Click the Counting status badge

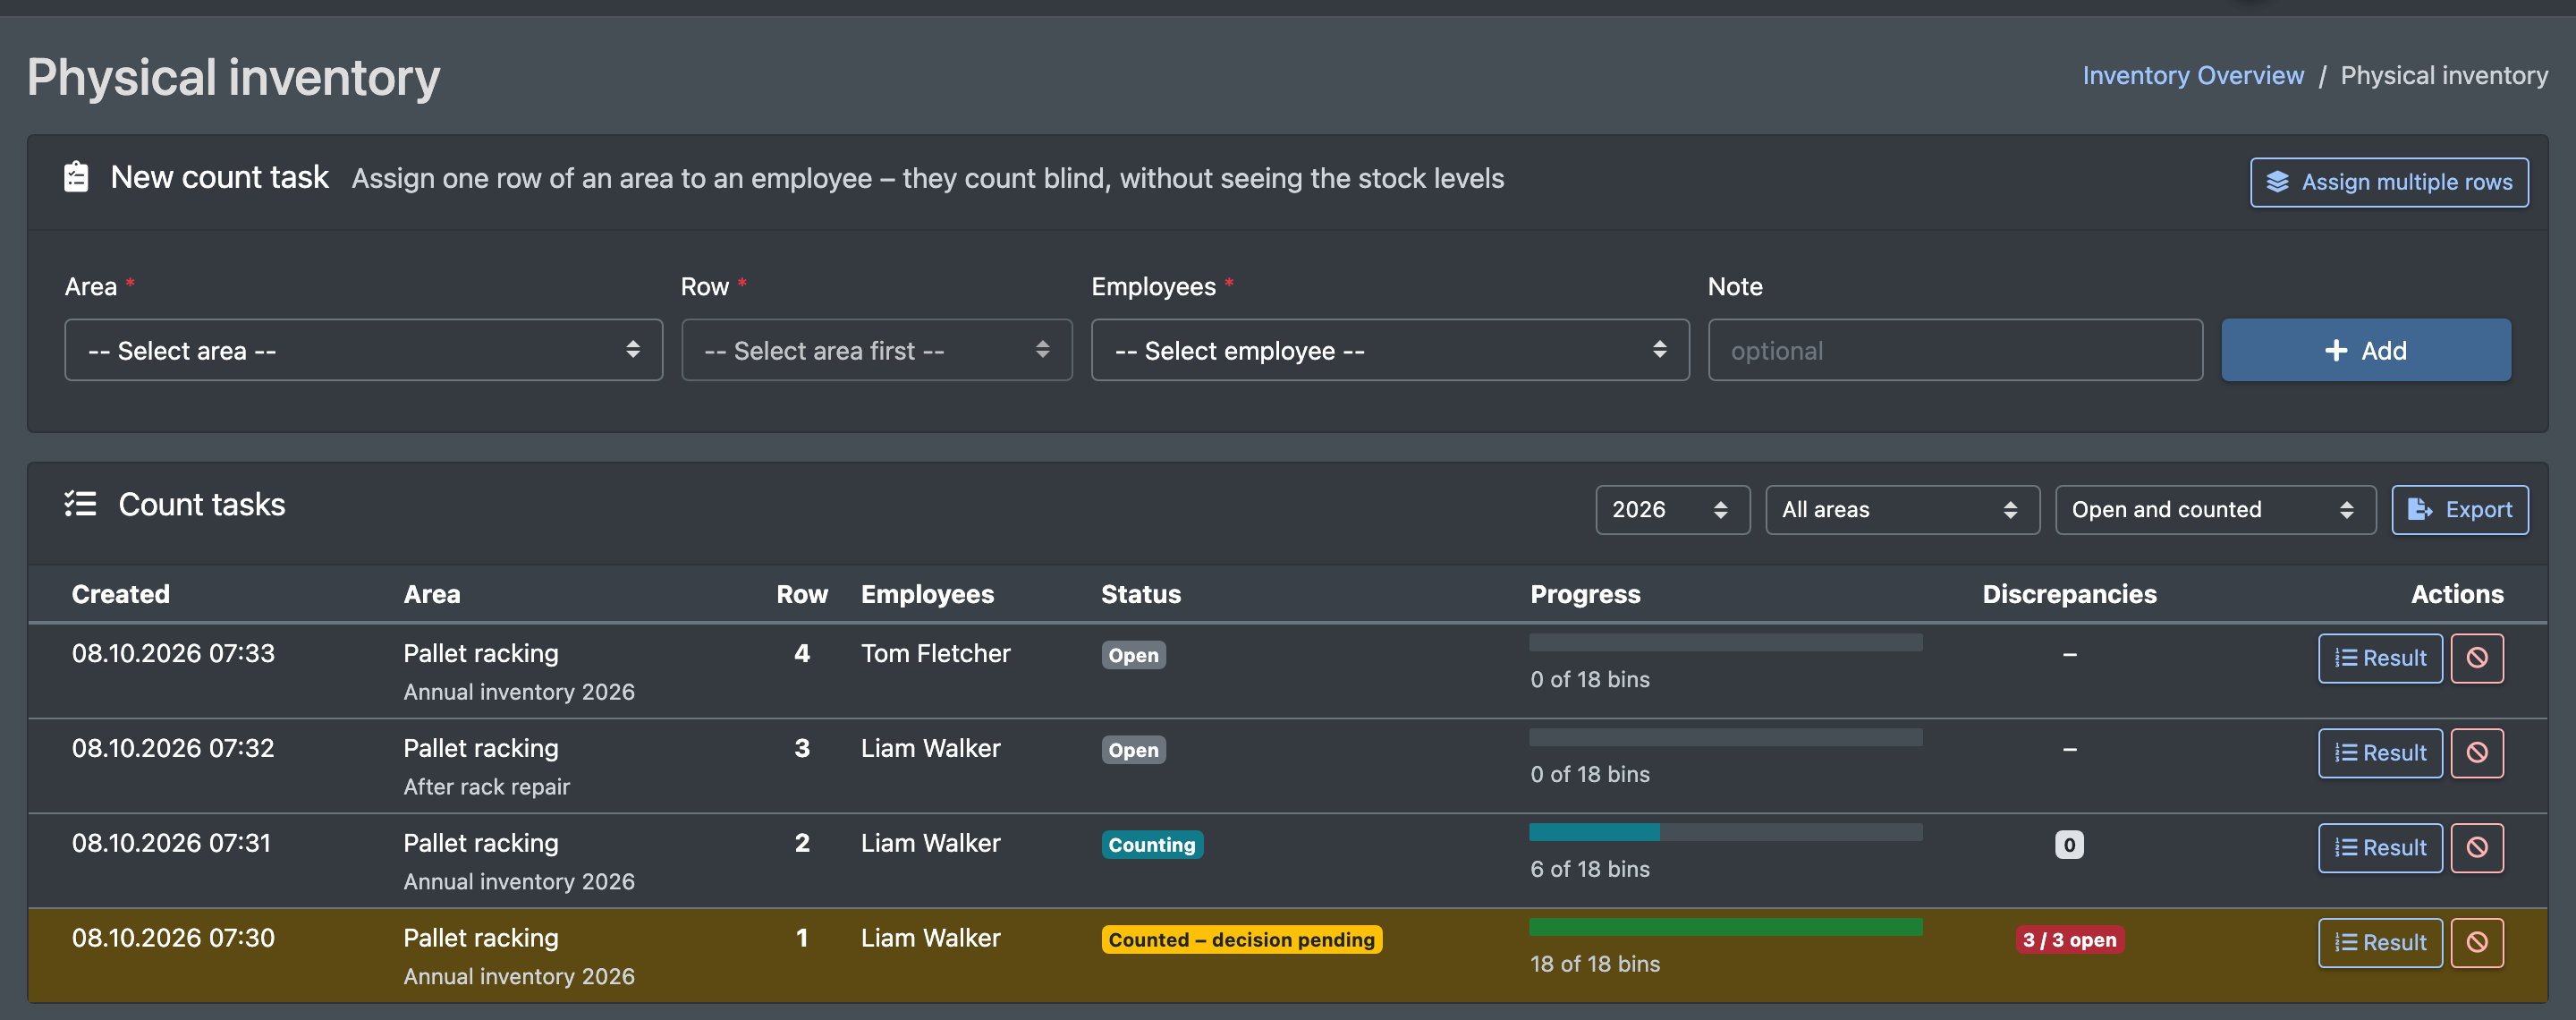[x=1151, y=845]
